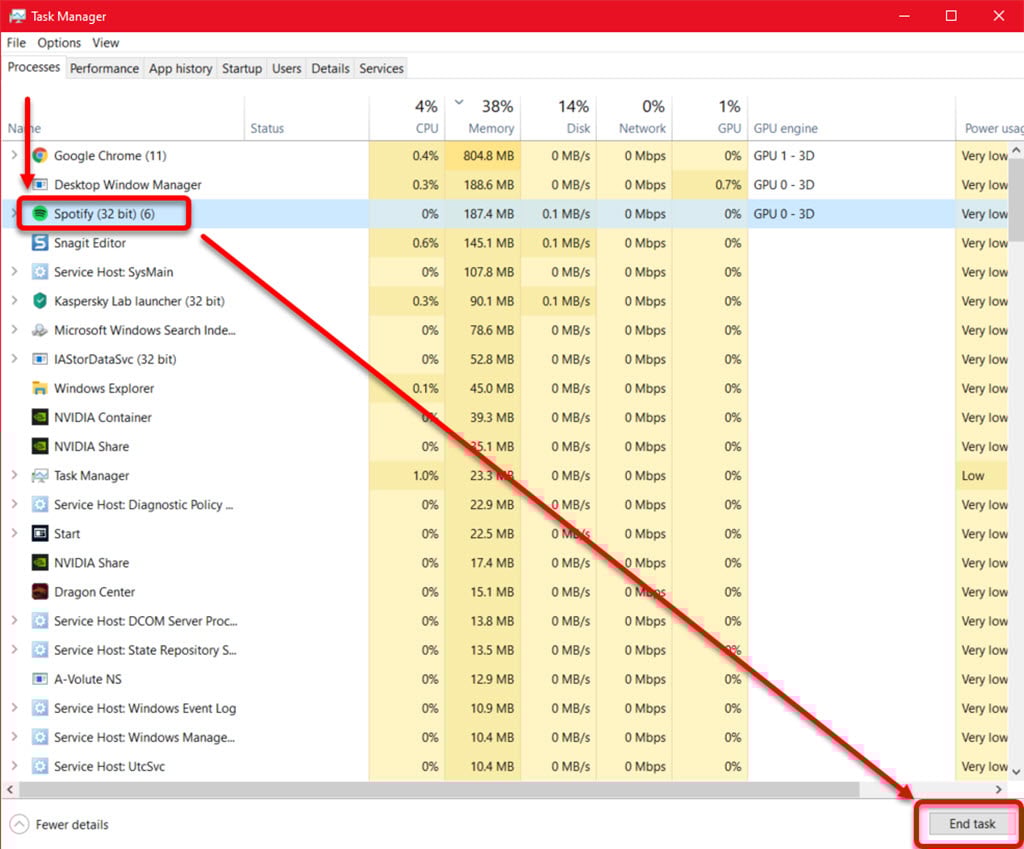The height and width of the screenshot is (849, 1024).
Task: Switch to the Startup tab
Action: point(242,69)
